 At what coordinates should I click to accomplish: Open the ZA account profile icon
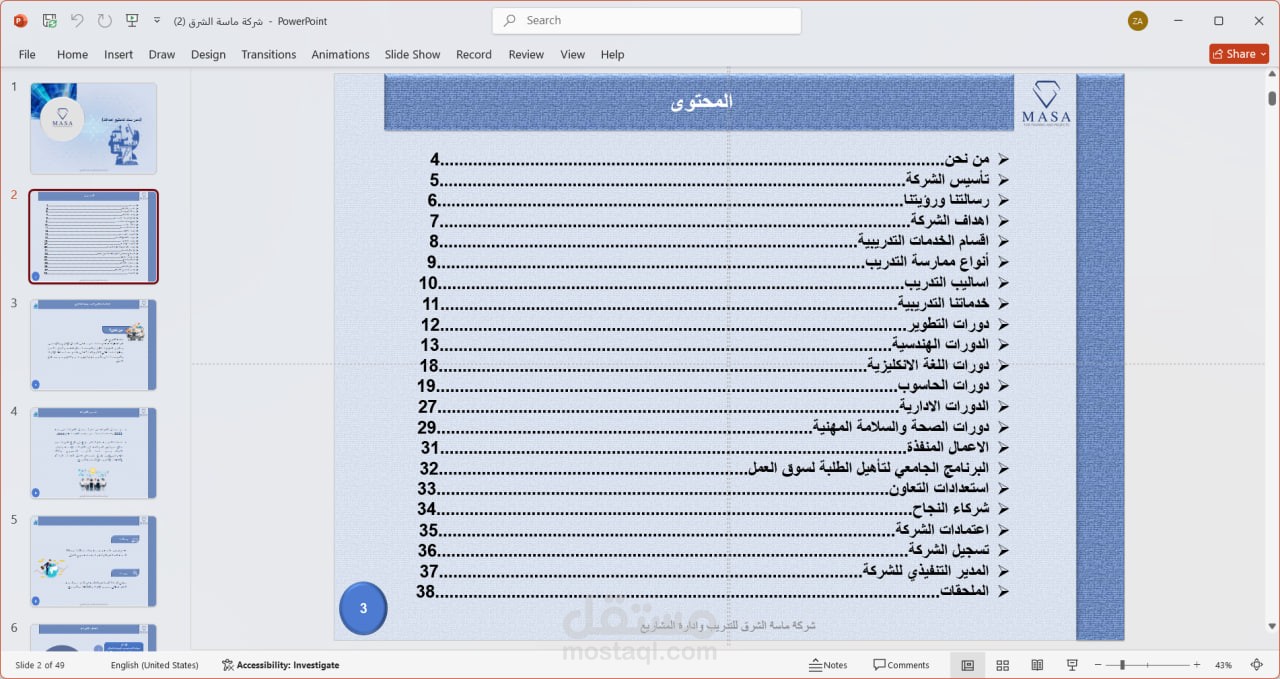[1138, 21]
